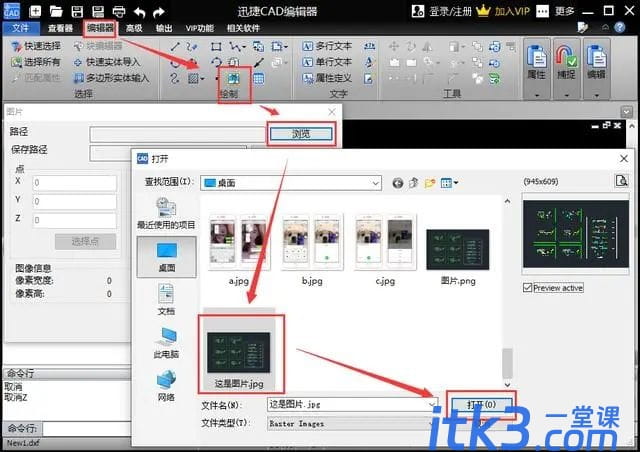This screenshot has width=640, height=452.
Task: Click the blue help question mark icon
Action: click(620, 27)
